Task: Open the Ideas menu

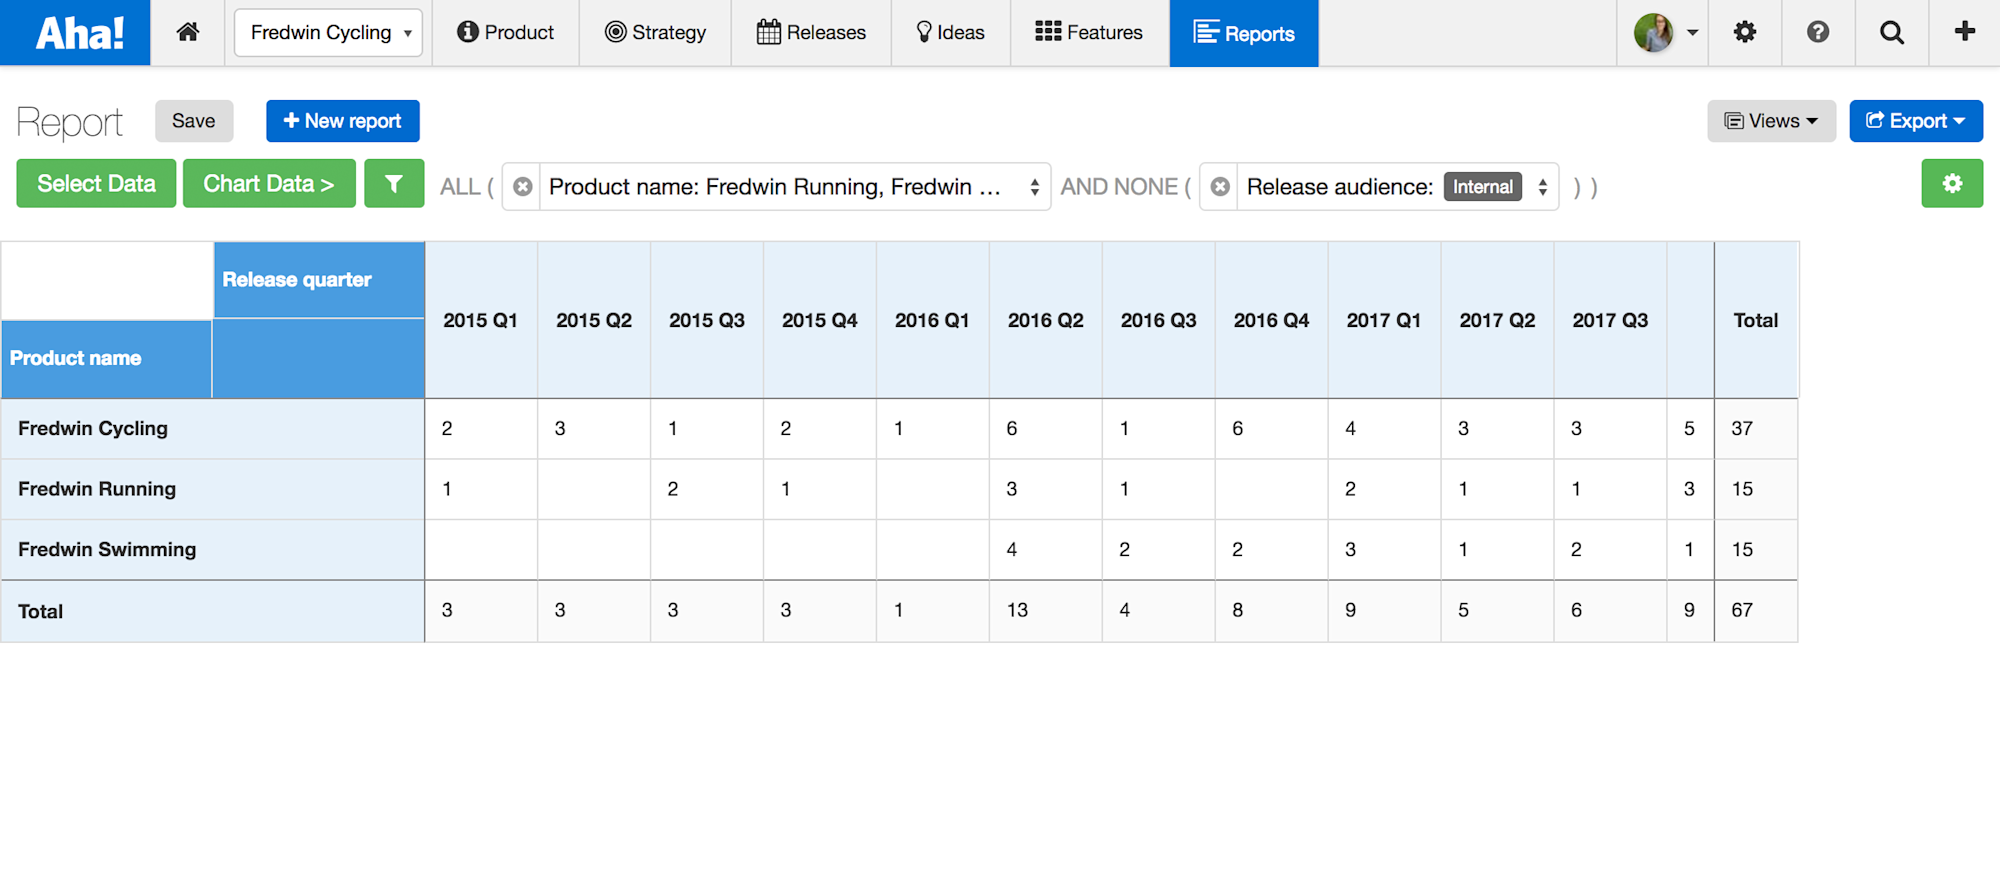Action: 950,33
